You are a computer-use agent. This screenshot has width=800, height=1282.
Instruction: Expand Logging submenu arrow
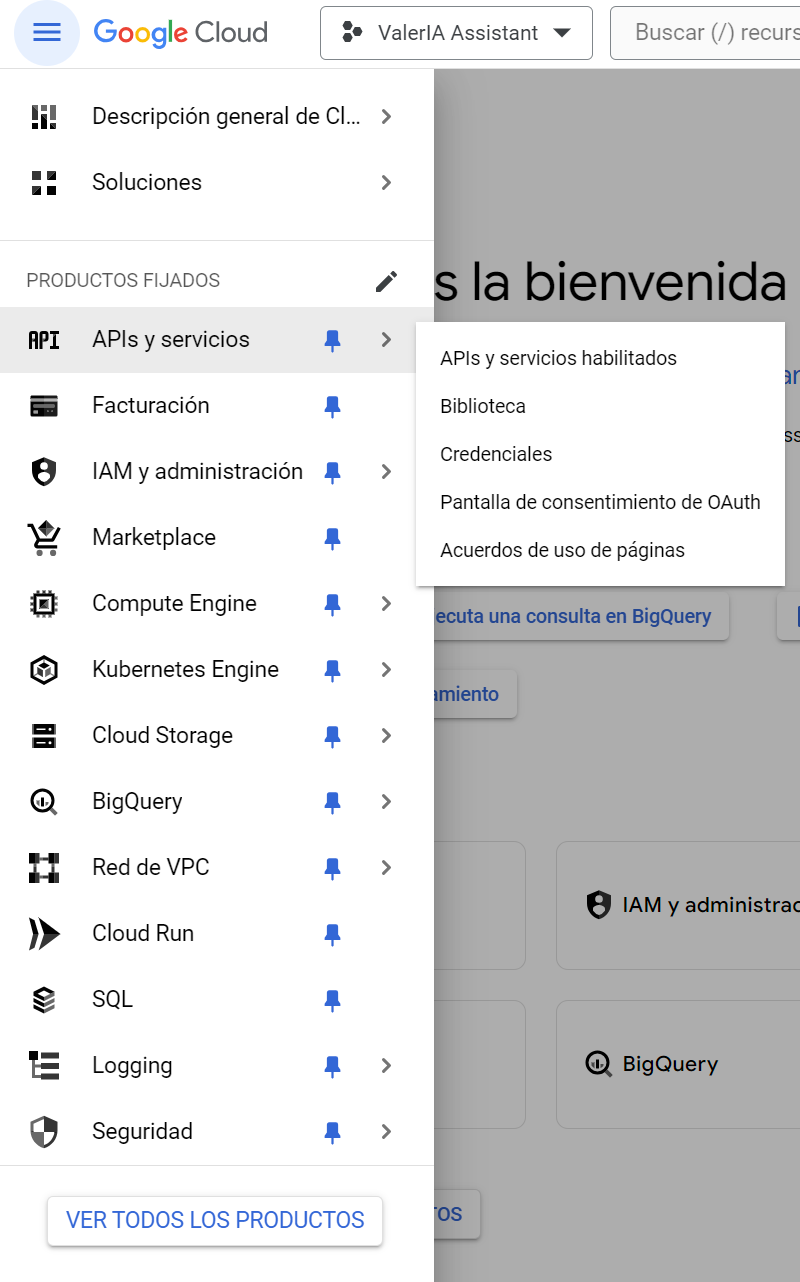click(x=387, y=1066)
